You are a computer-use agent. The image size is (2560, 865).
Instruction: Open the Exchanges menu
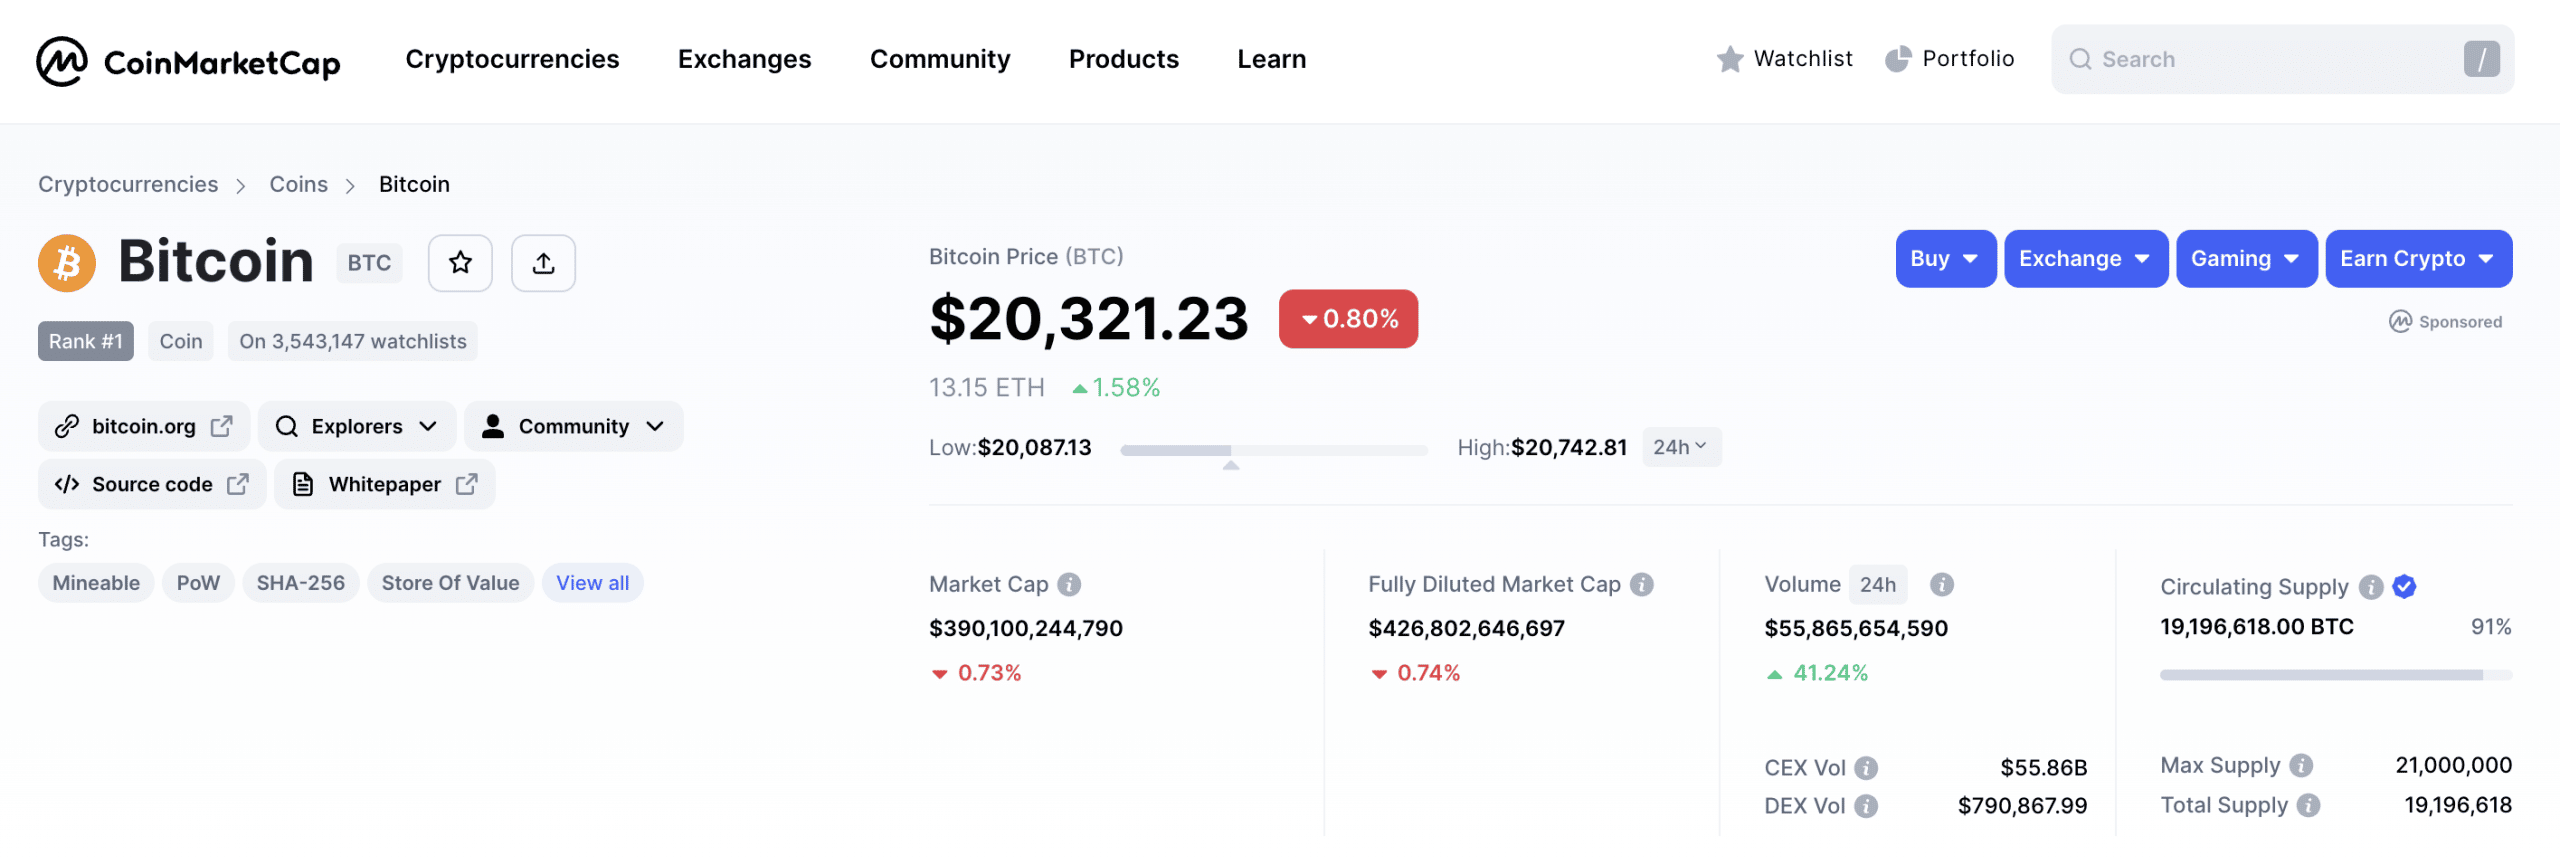pos(744,59)
